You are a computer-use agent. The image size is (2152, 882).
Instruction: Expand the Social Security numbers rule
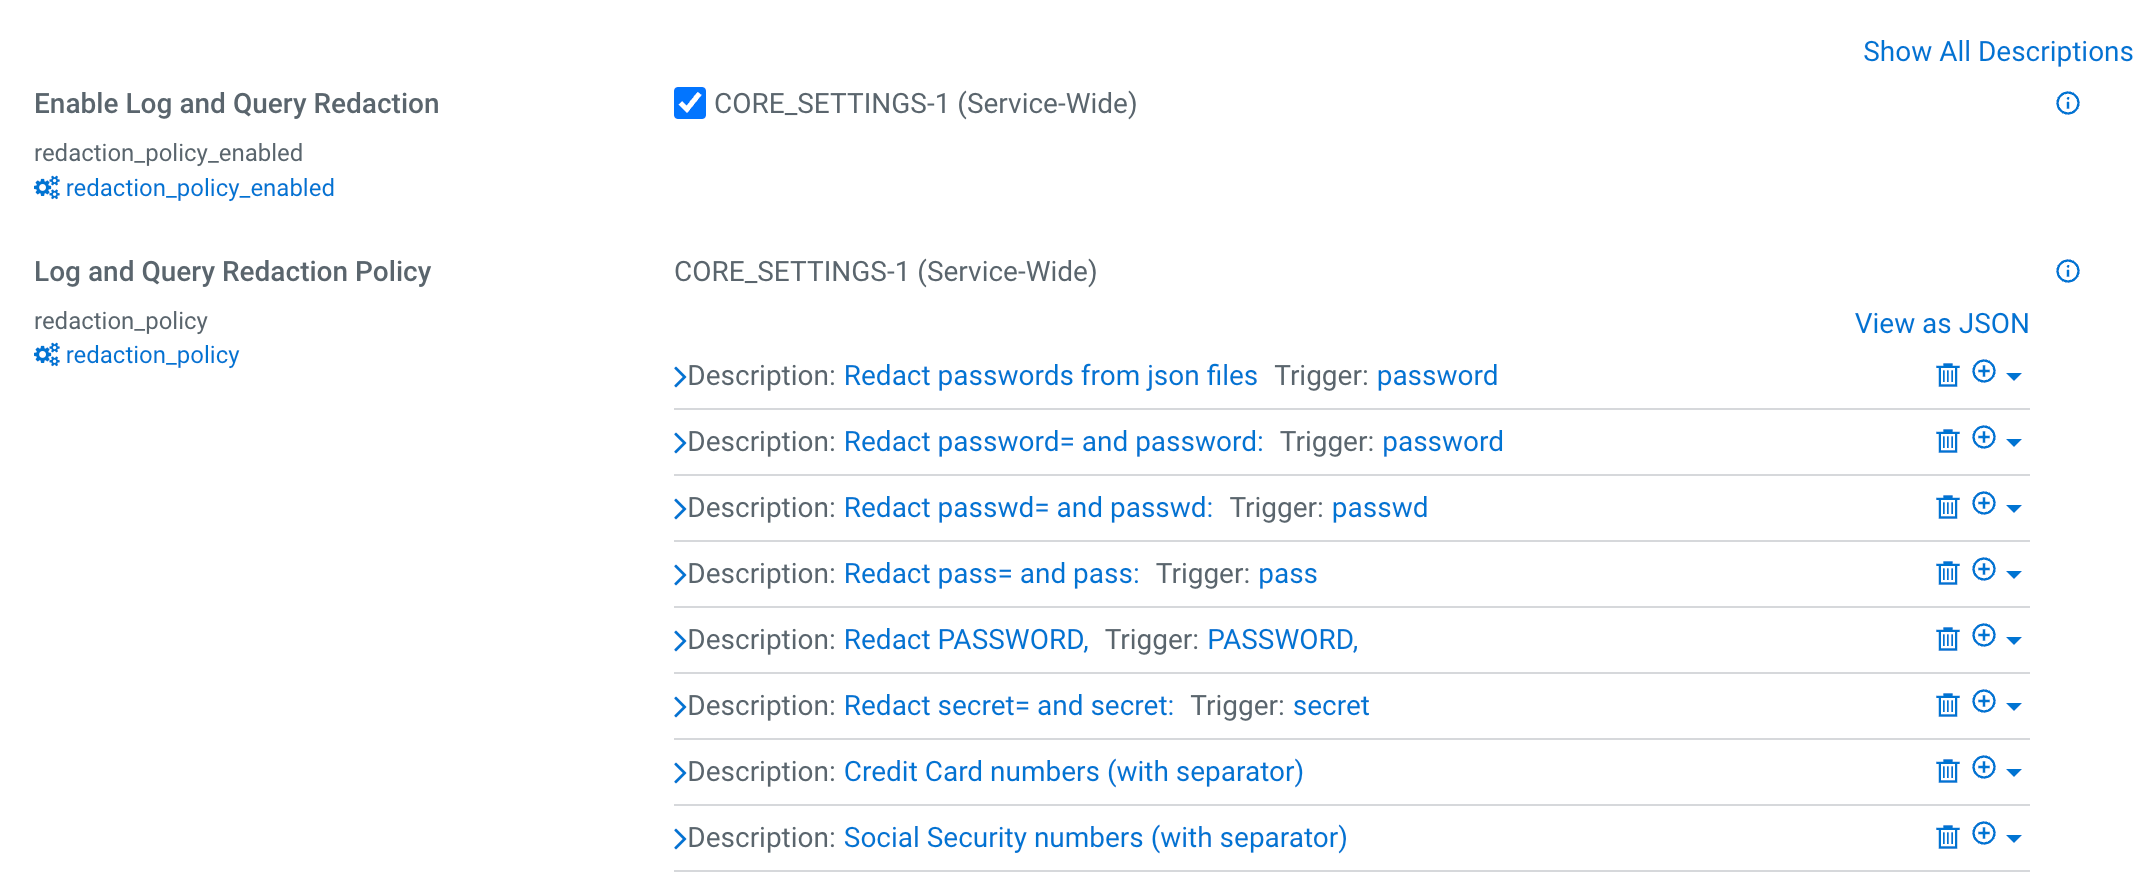(680, 839)
